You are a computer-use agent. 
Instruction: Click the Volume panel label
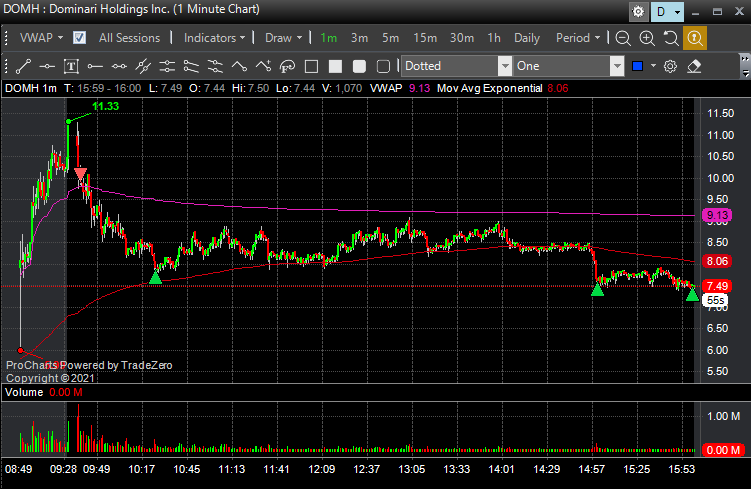[24, 392]
